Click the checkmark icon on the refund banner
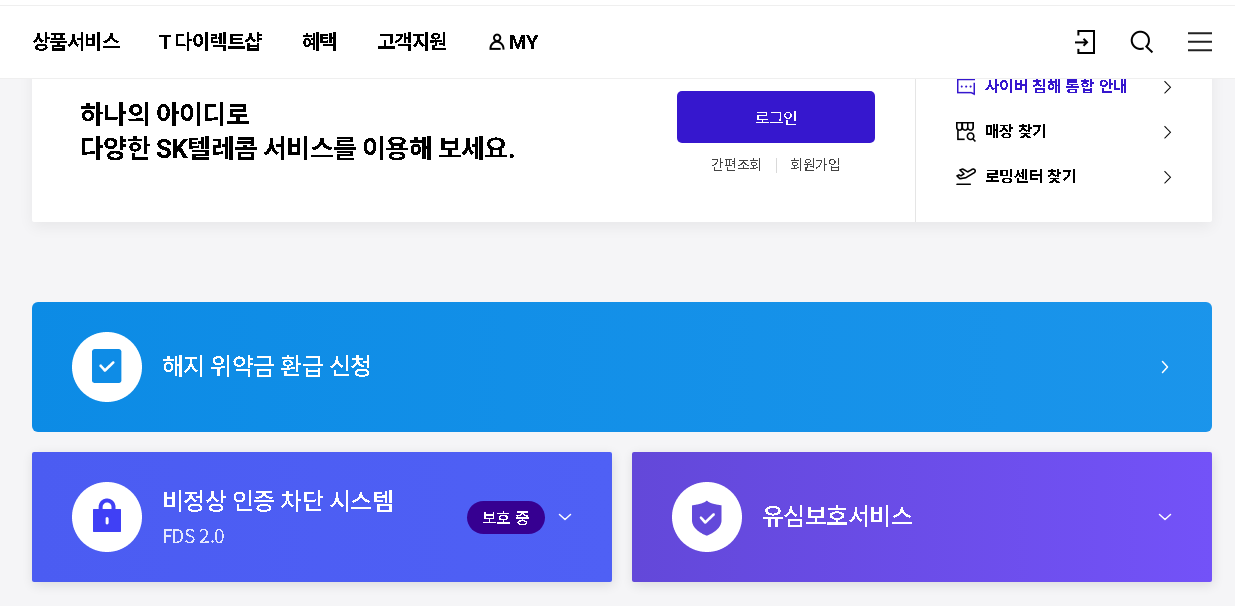 (x=107, y=367)
